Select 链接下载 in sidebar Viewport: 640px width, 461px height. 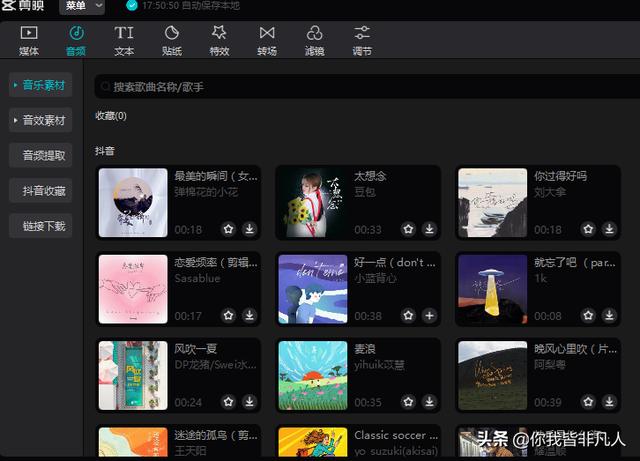click(x=40, y=226)
